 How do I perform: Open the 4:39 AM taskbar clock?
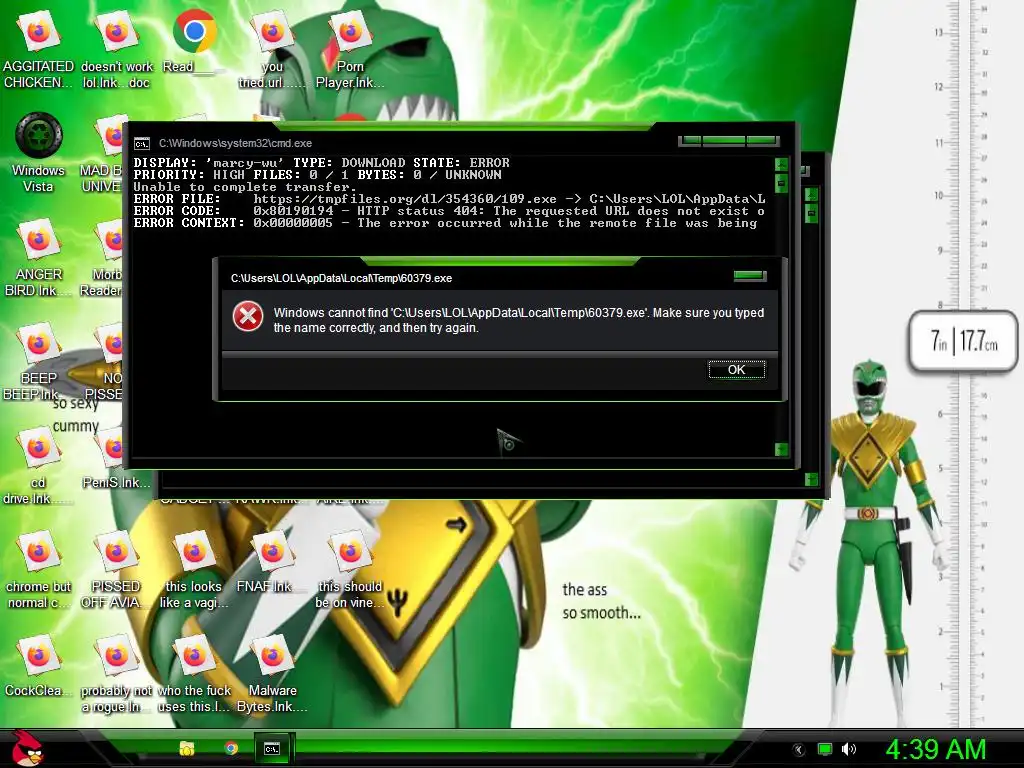(x=935, y=750)
